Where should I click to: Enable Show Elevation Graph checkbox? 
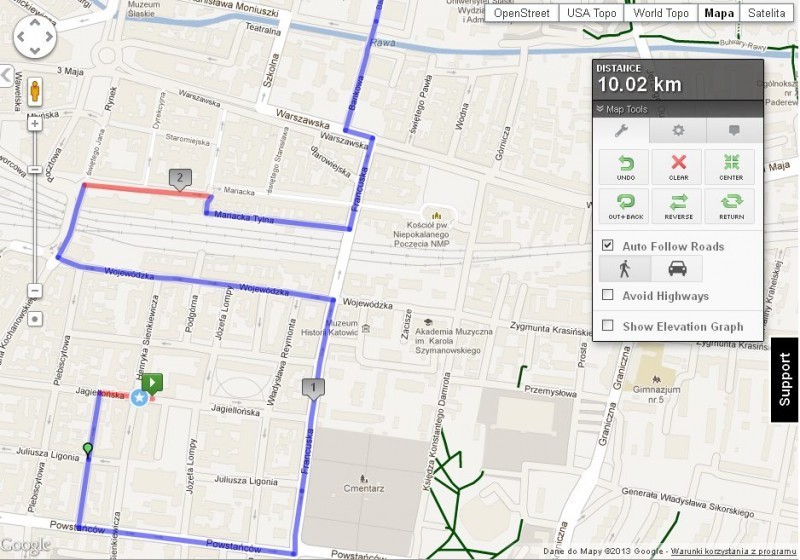click(x=607, y=325)
